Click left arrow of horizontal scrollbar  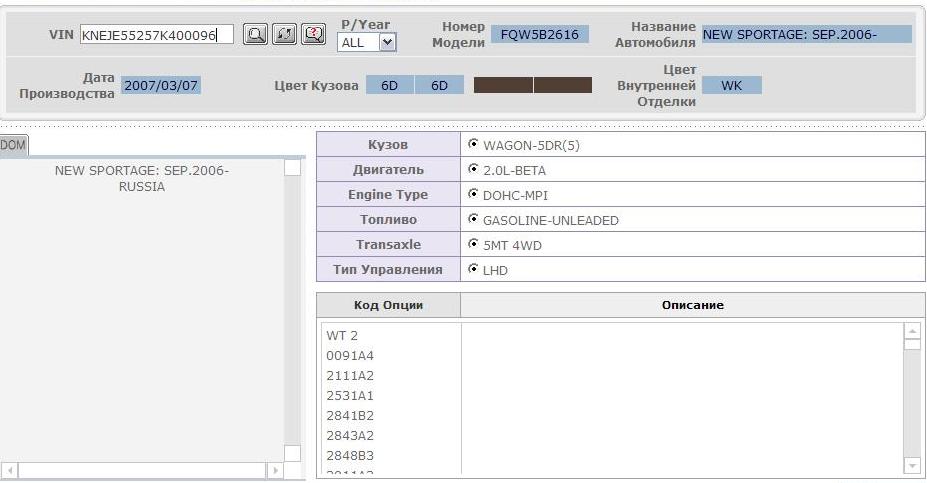click(10, 470)
